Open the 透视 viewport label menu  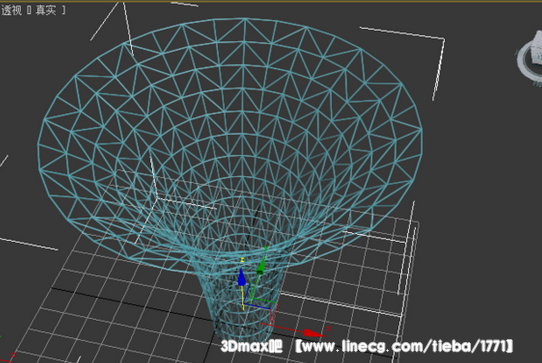pyautogui.click(x=12, y=10)
